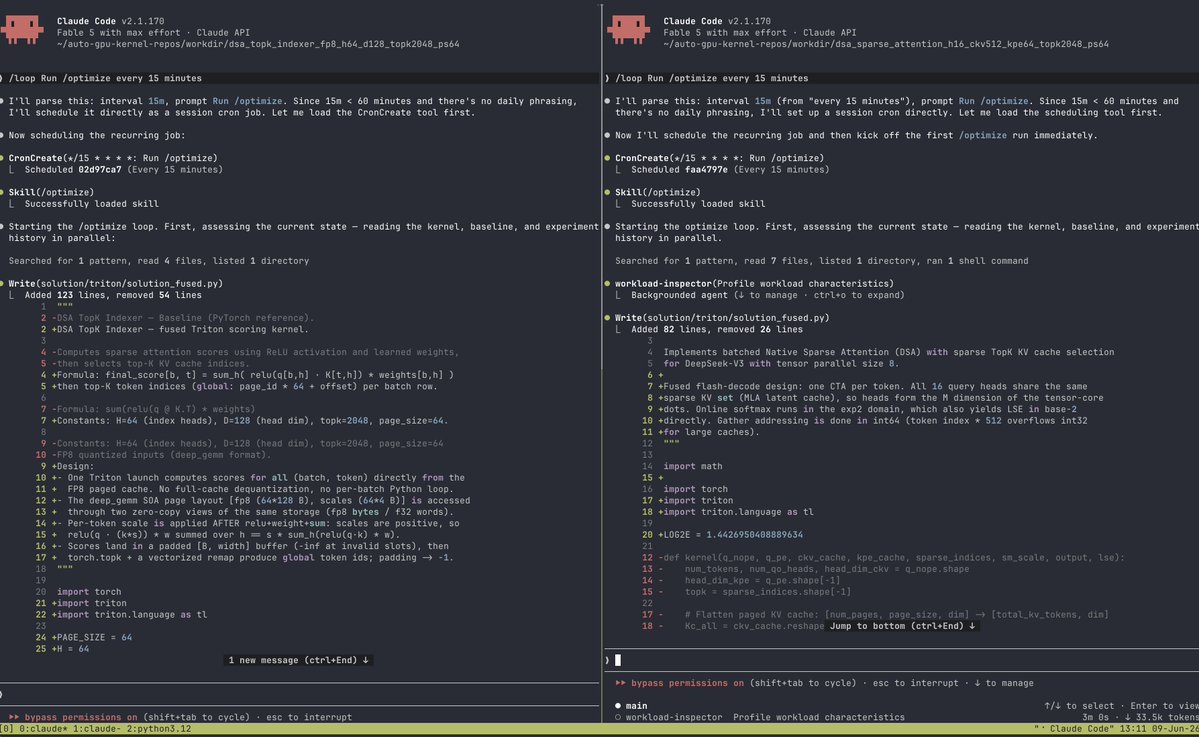The height and width of the screenshot is (737, 1199).
Task: Click '+LOG2E = 1.442695040889634' diff line
Action: click(730, 534)
